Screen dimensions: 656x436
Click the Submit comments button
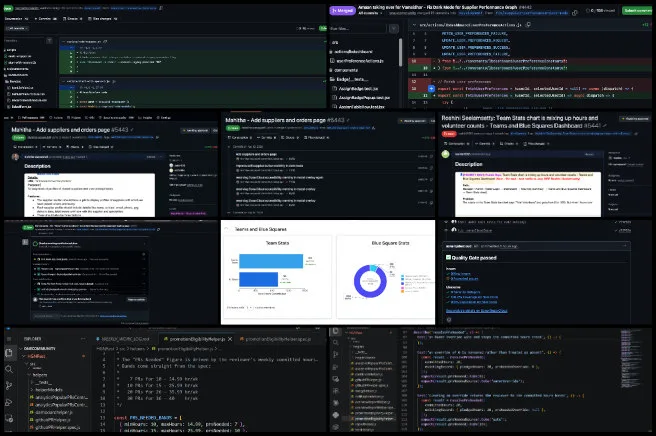pyautogui.click(x=638, y=10)
